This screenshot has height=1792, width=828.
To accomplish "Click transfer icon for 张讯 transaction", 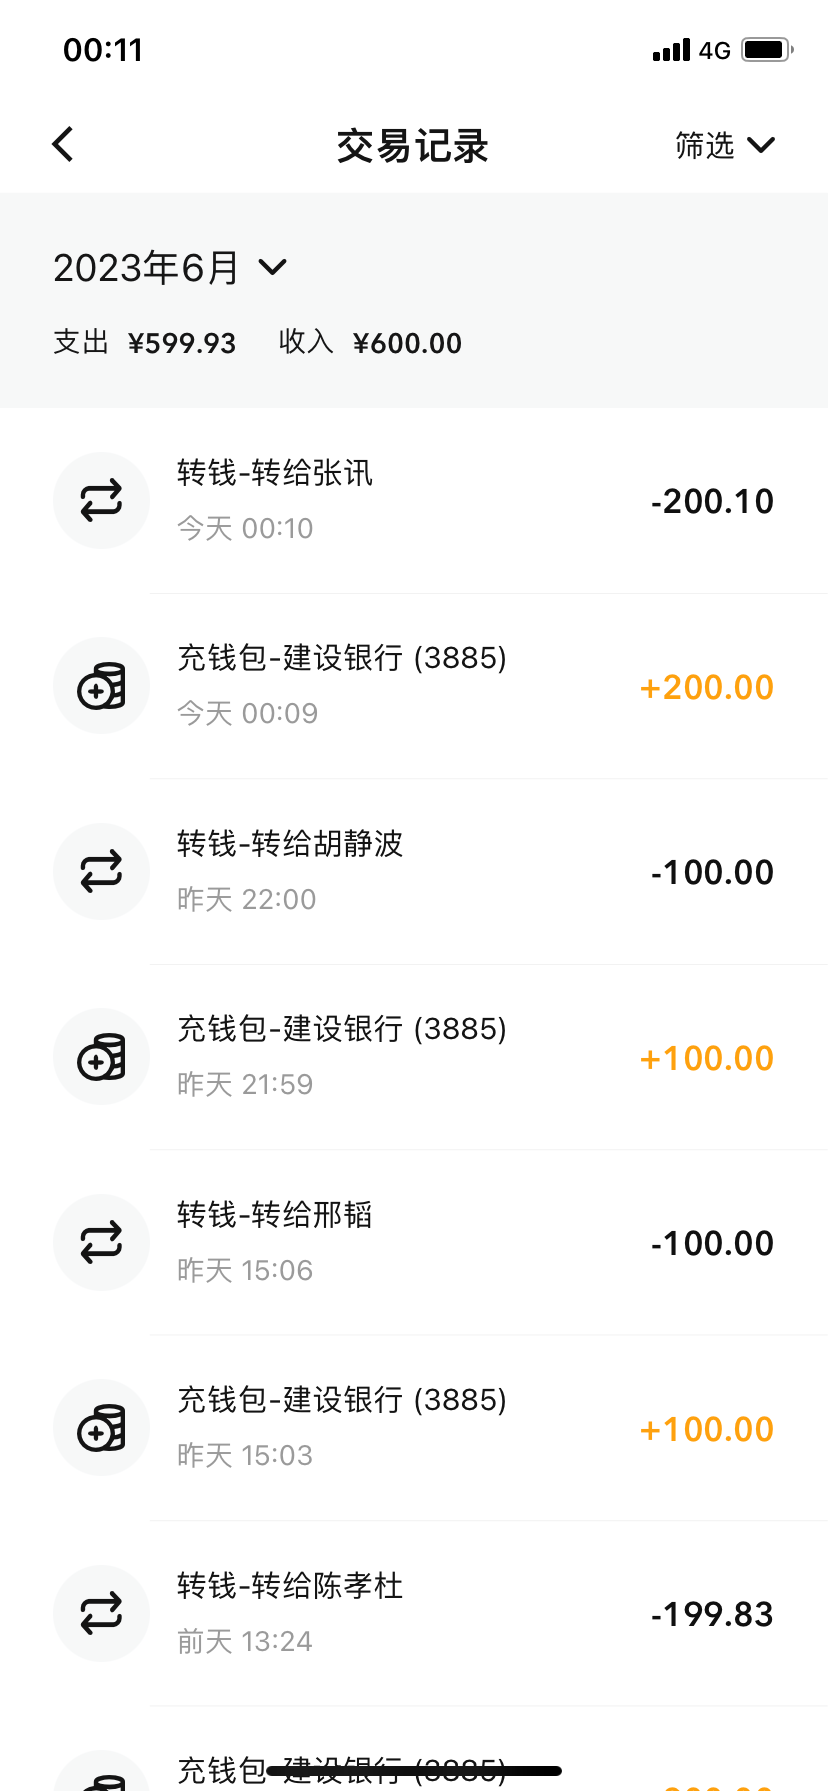I will (x=101, y=501).
